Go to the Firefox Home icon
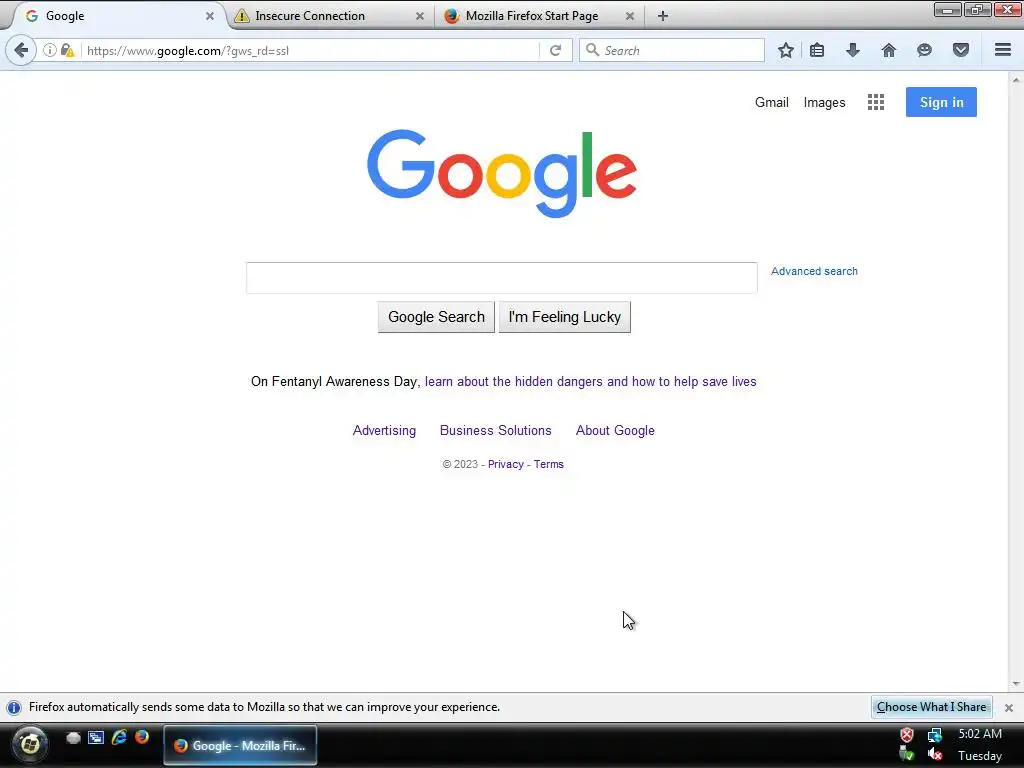Viewport: 1024px width, 768px height. [x=889, y=50]
